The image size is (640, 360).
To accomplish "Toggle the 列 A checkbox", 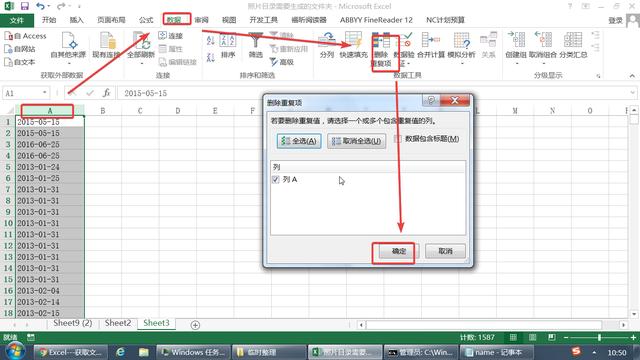I will pyautogui.click(x=276, y=180).
